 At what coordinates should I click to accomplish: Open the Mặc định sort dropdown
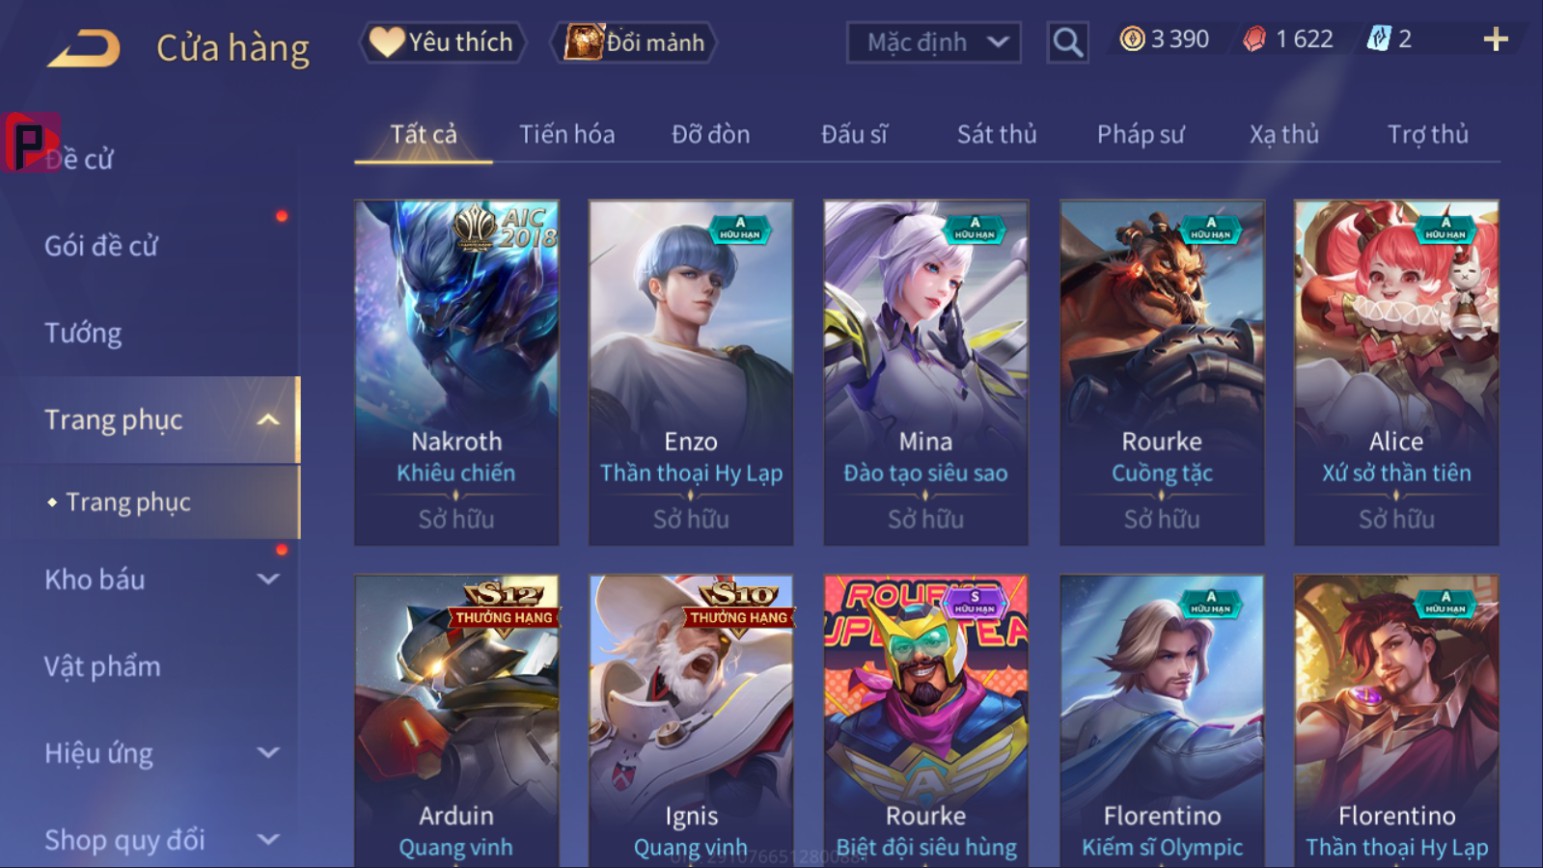coord(934,42)
